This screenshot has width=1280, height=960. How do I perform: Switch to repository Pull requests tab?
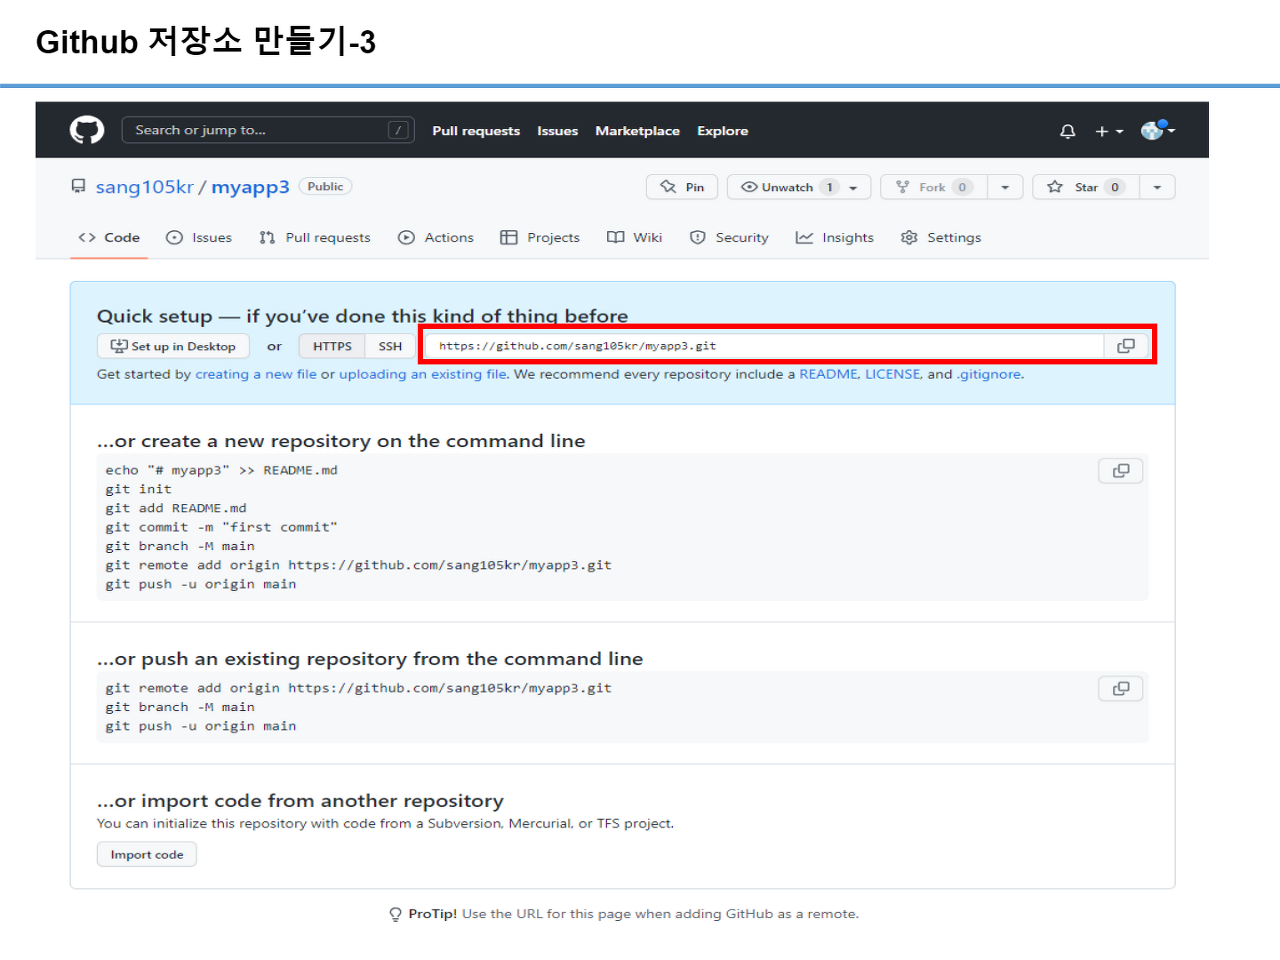pos(315,237)
